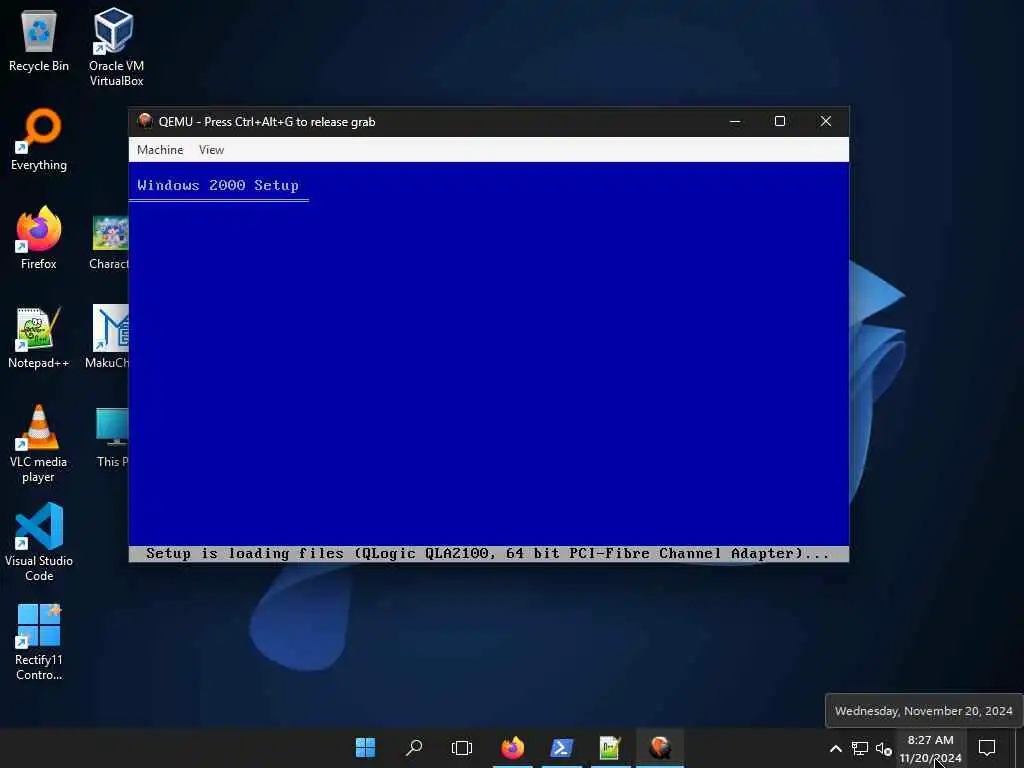Viewport: 1024px width, 768px height.
Task: Select the Recycle Bin desktop icon
Action: pyautogui.click(x=39, y=40)
